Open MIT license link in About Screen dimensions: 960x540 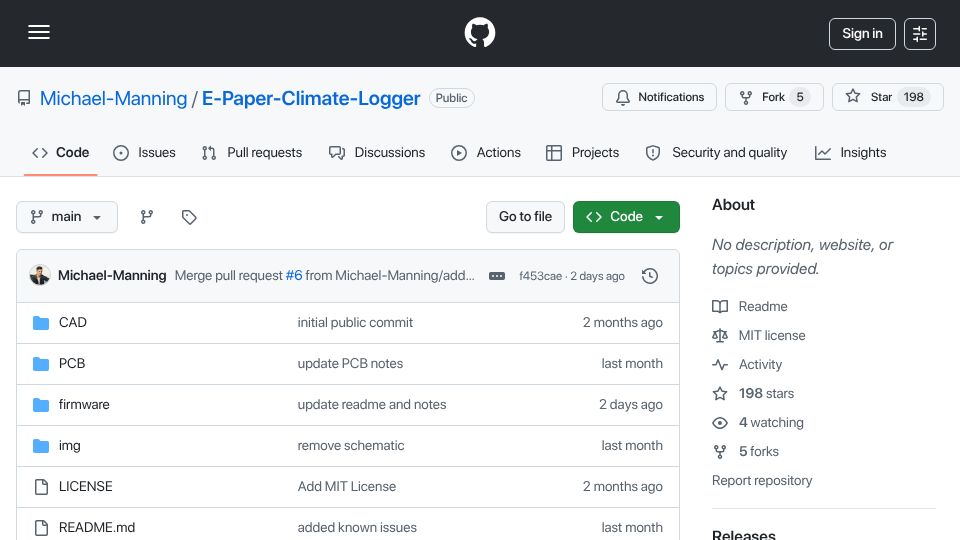click(x=759, y=336)
